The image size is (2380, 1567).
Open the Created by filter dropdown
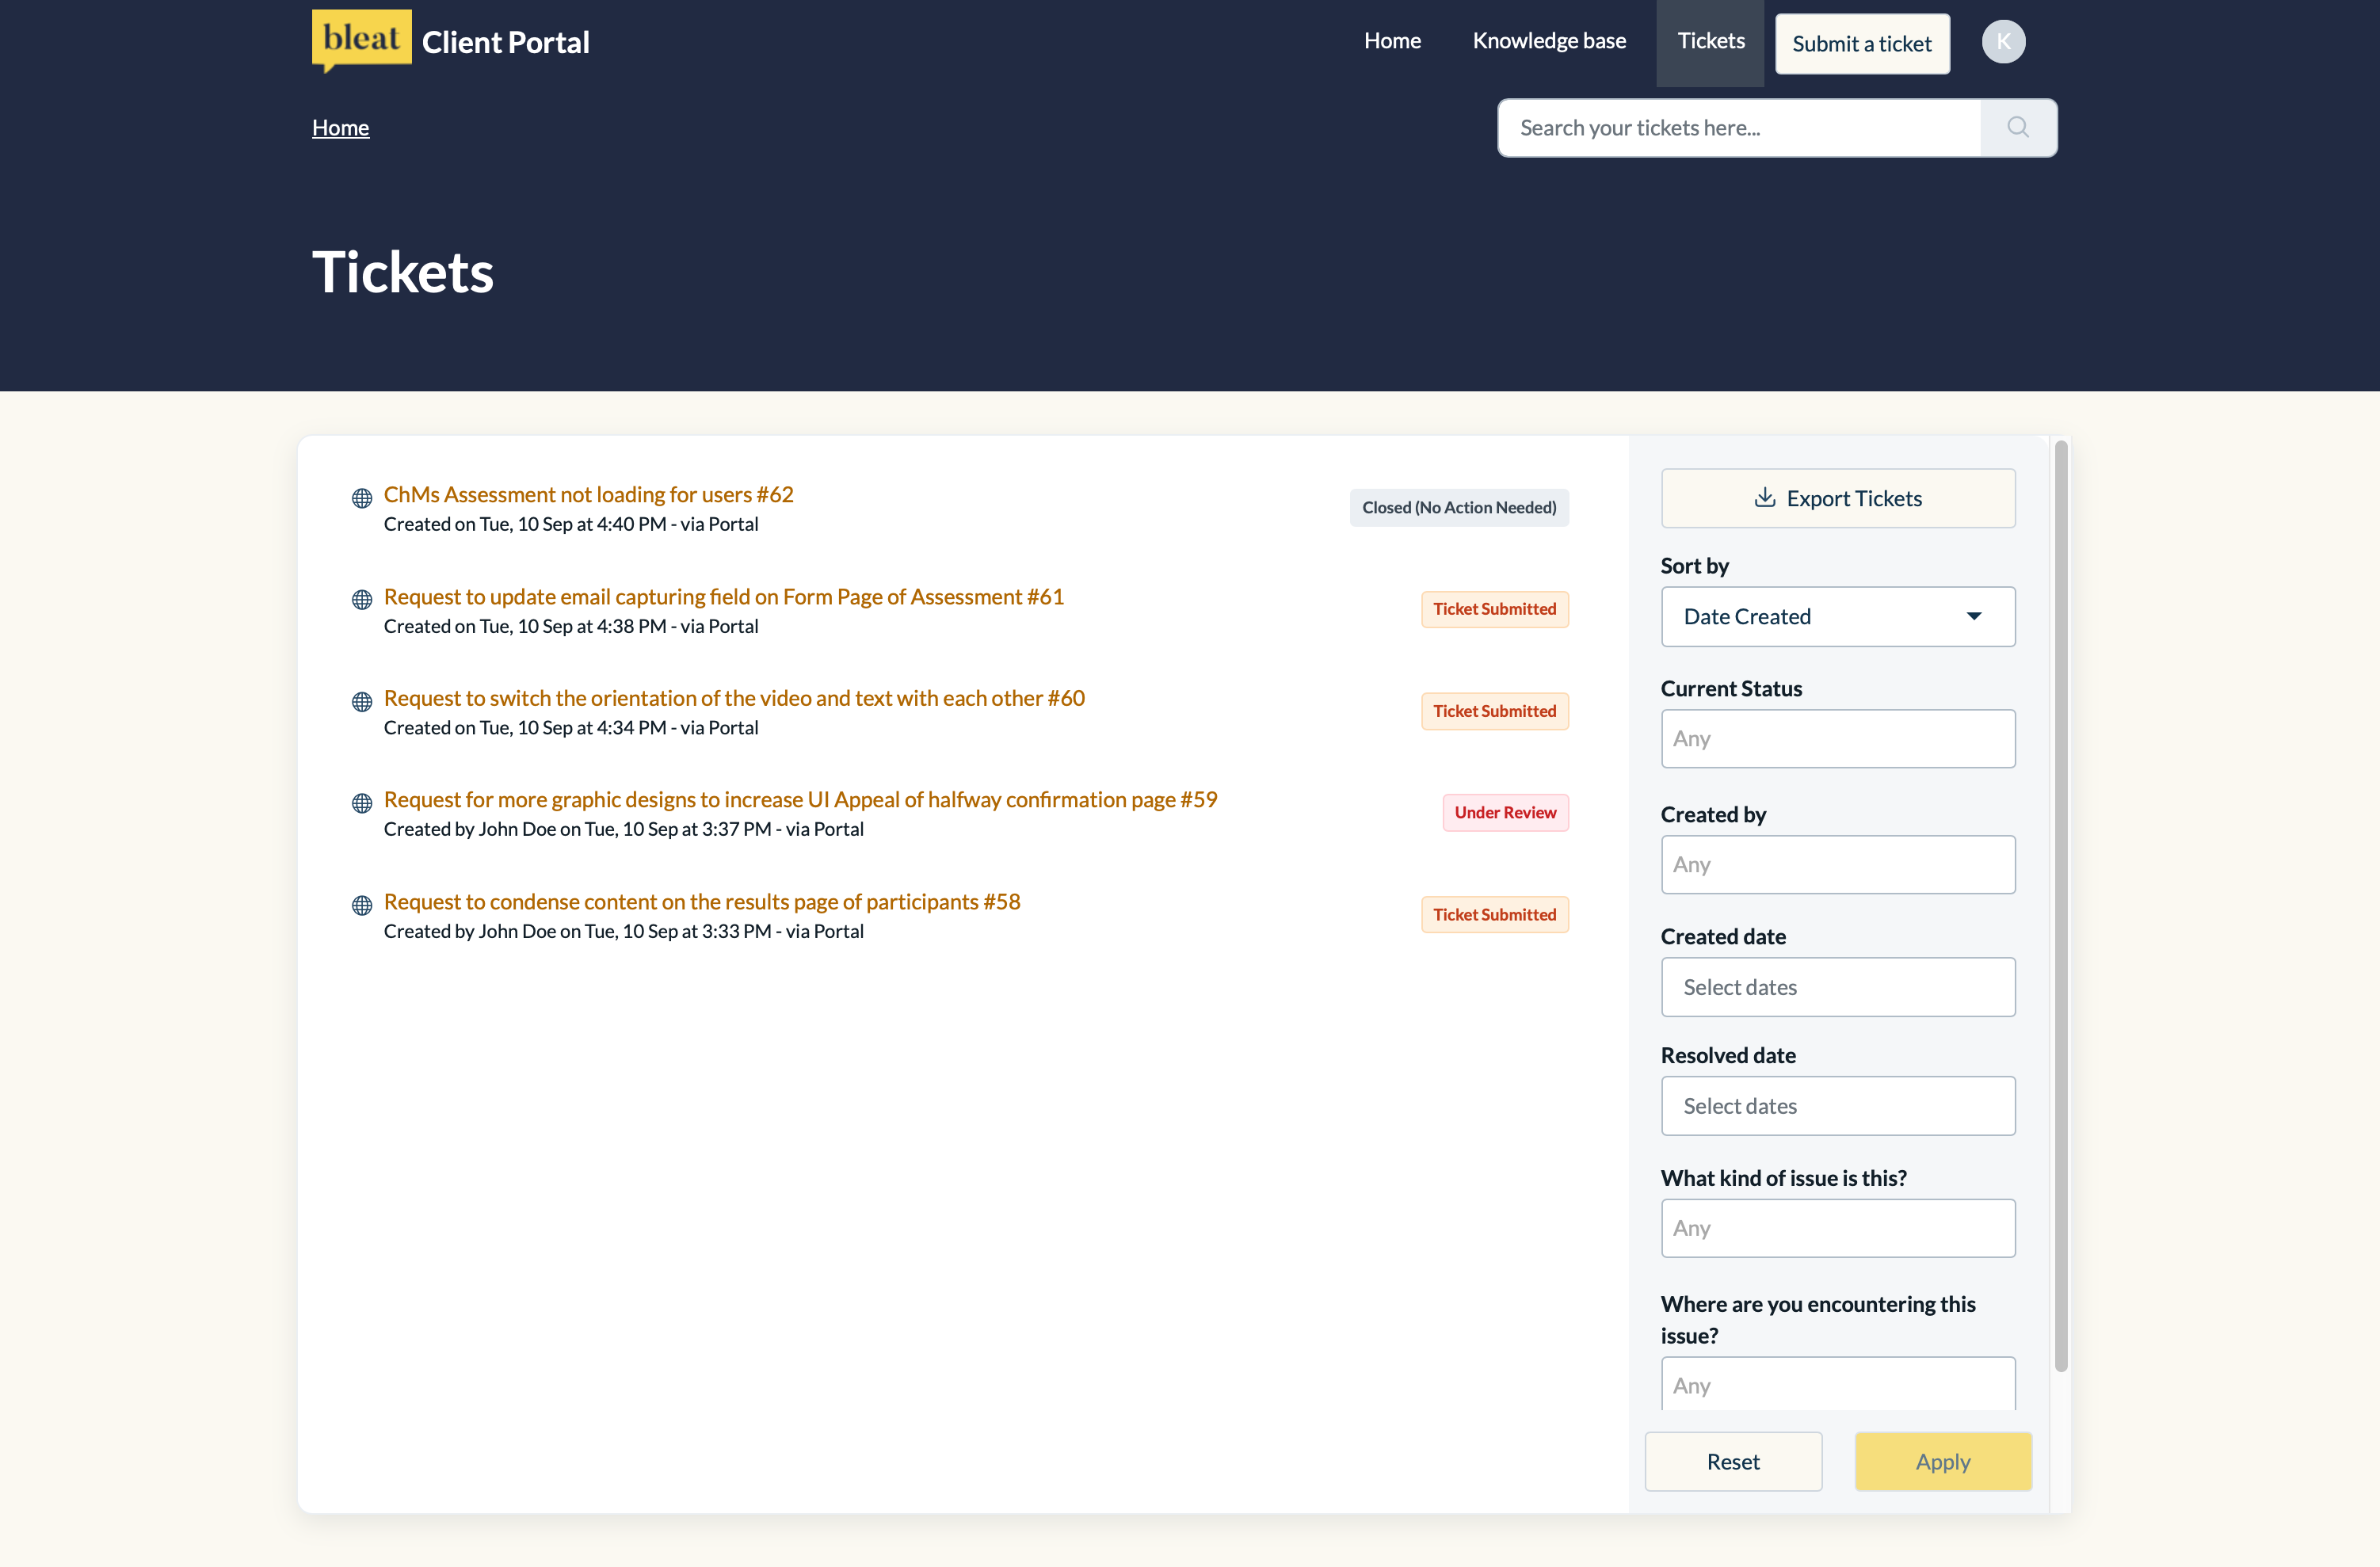click(1837, 865)
